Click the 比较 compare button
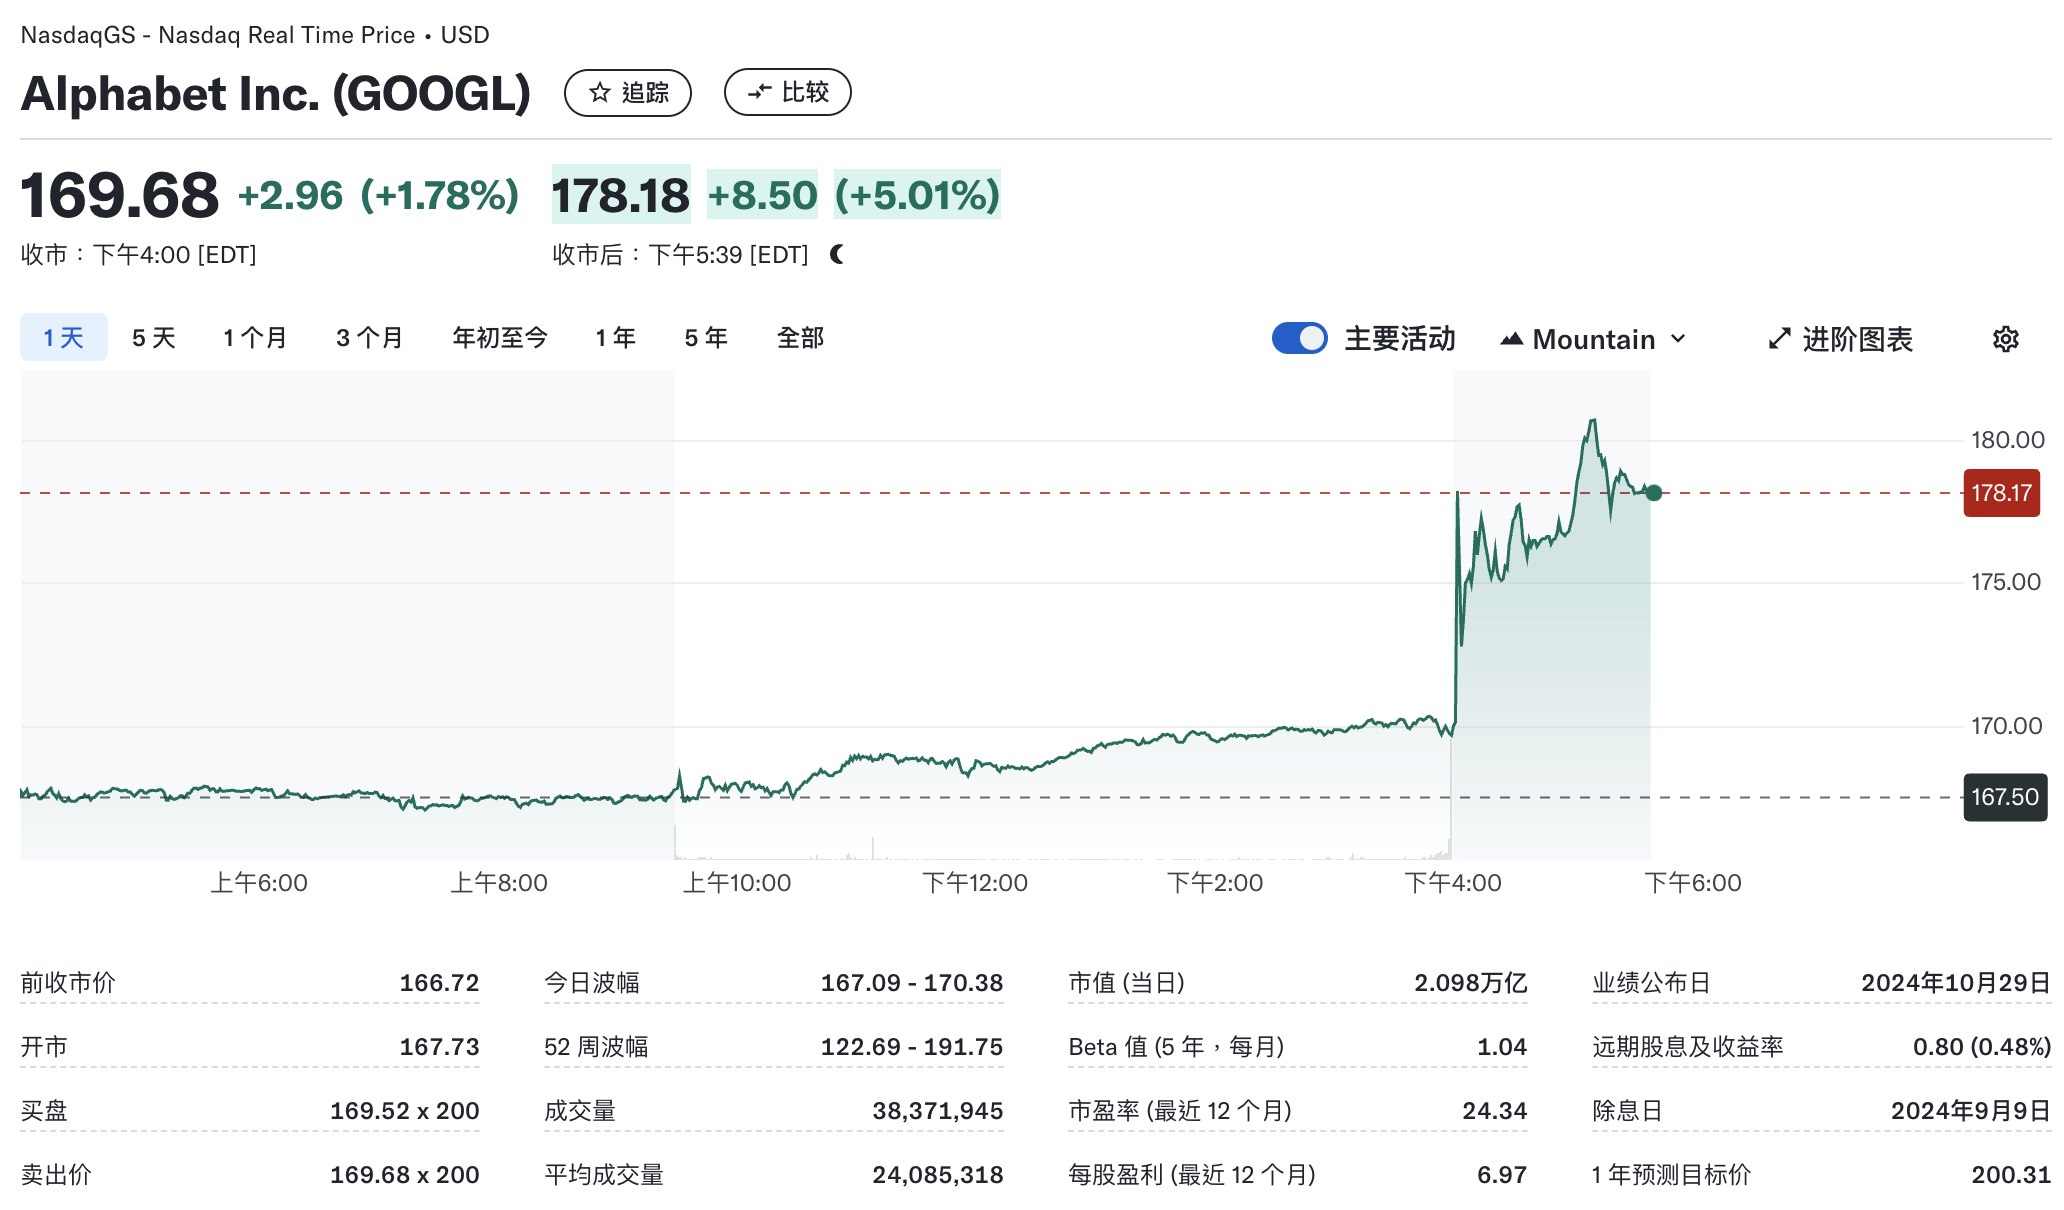Viewport: 2064px width, 1210px height. 788,93
